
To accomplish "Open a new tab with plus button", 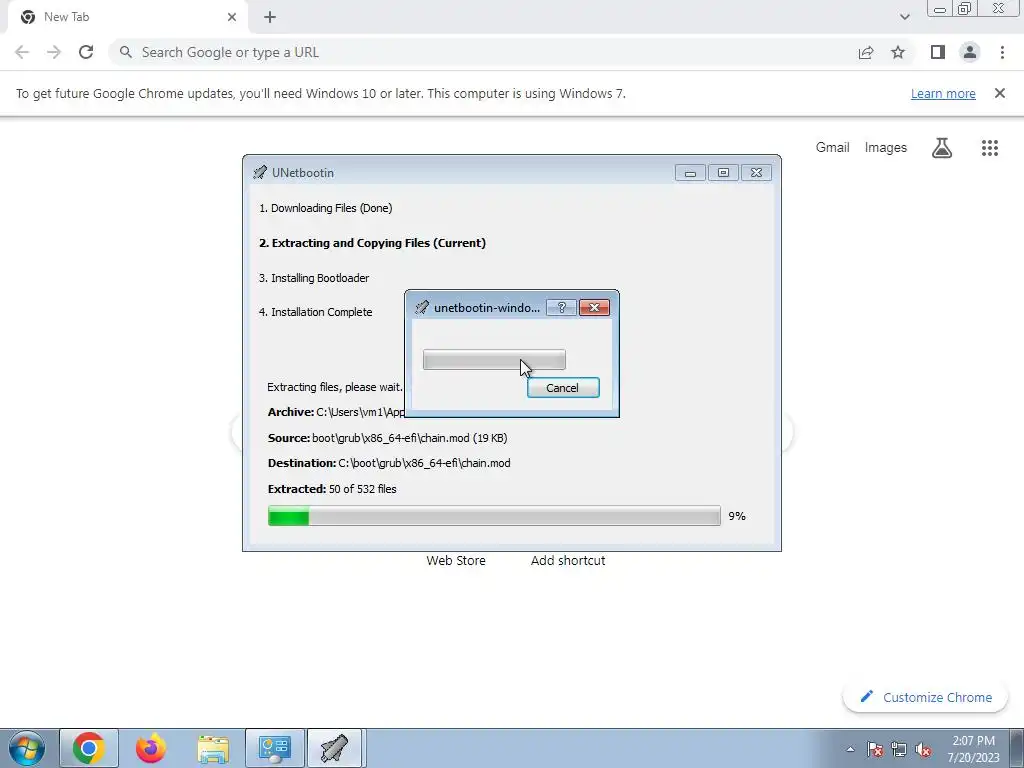I will (270, 17).
